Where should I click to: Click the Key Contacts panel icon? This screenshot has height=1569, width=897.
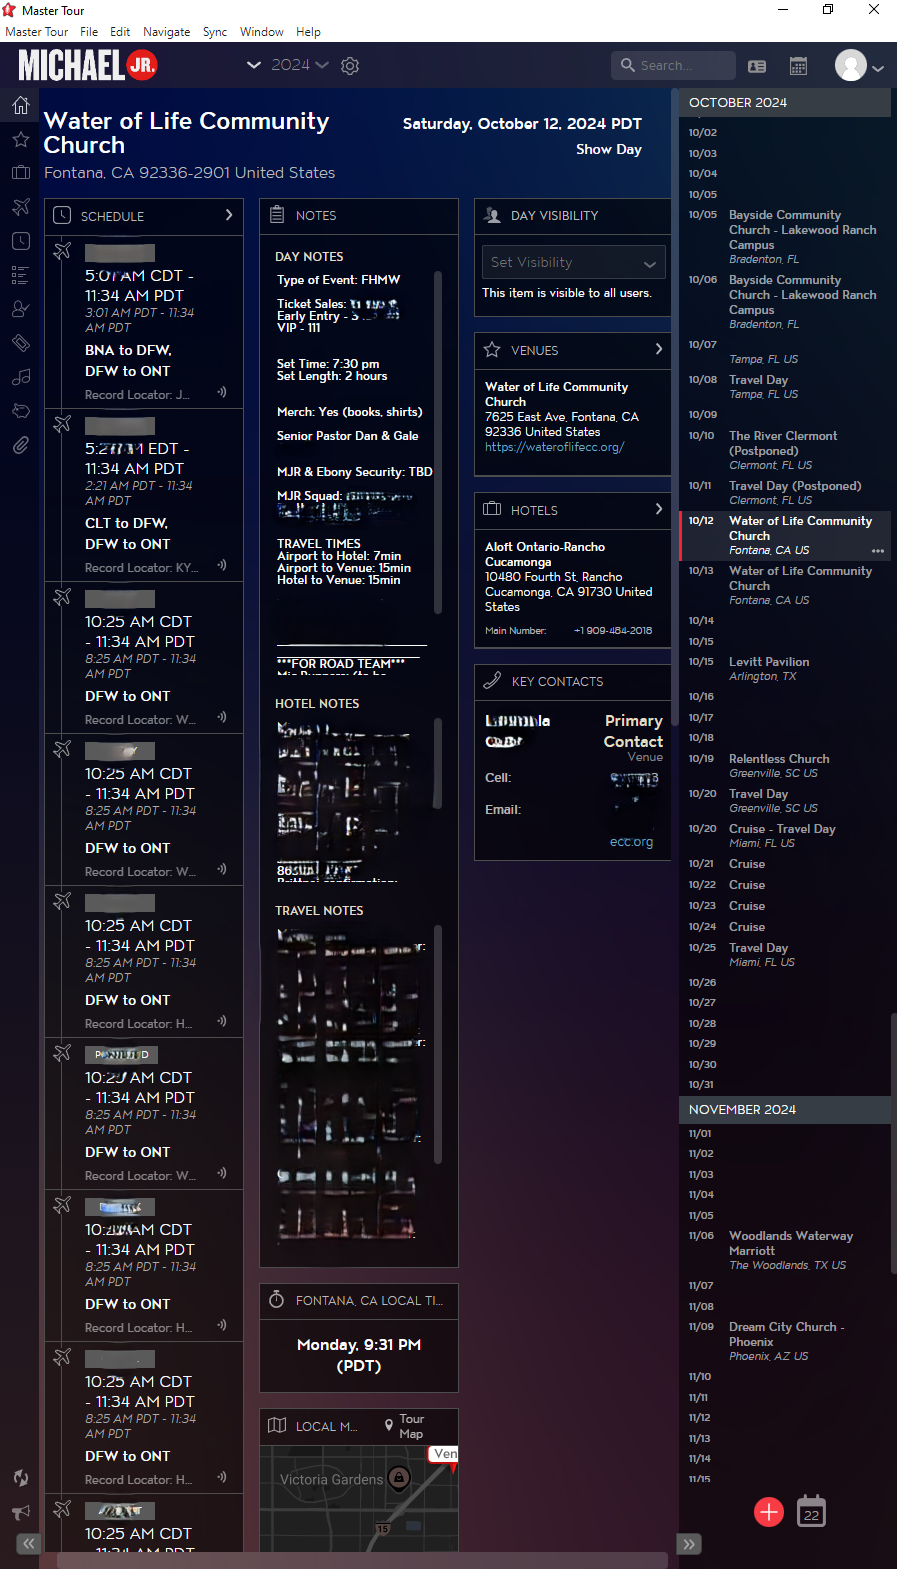pos(492,681)
